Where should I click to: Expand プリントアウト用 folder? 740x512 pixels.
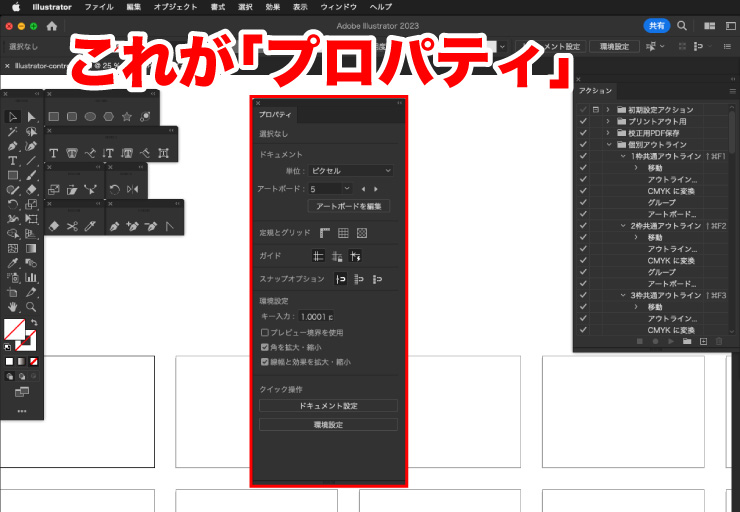coord(608,121)
